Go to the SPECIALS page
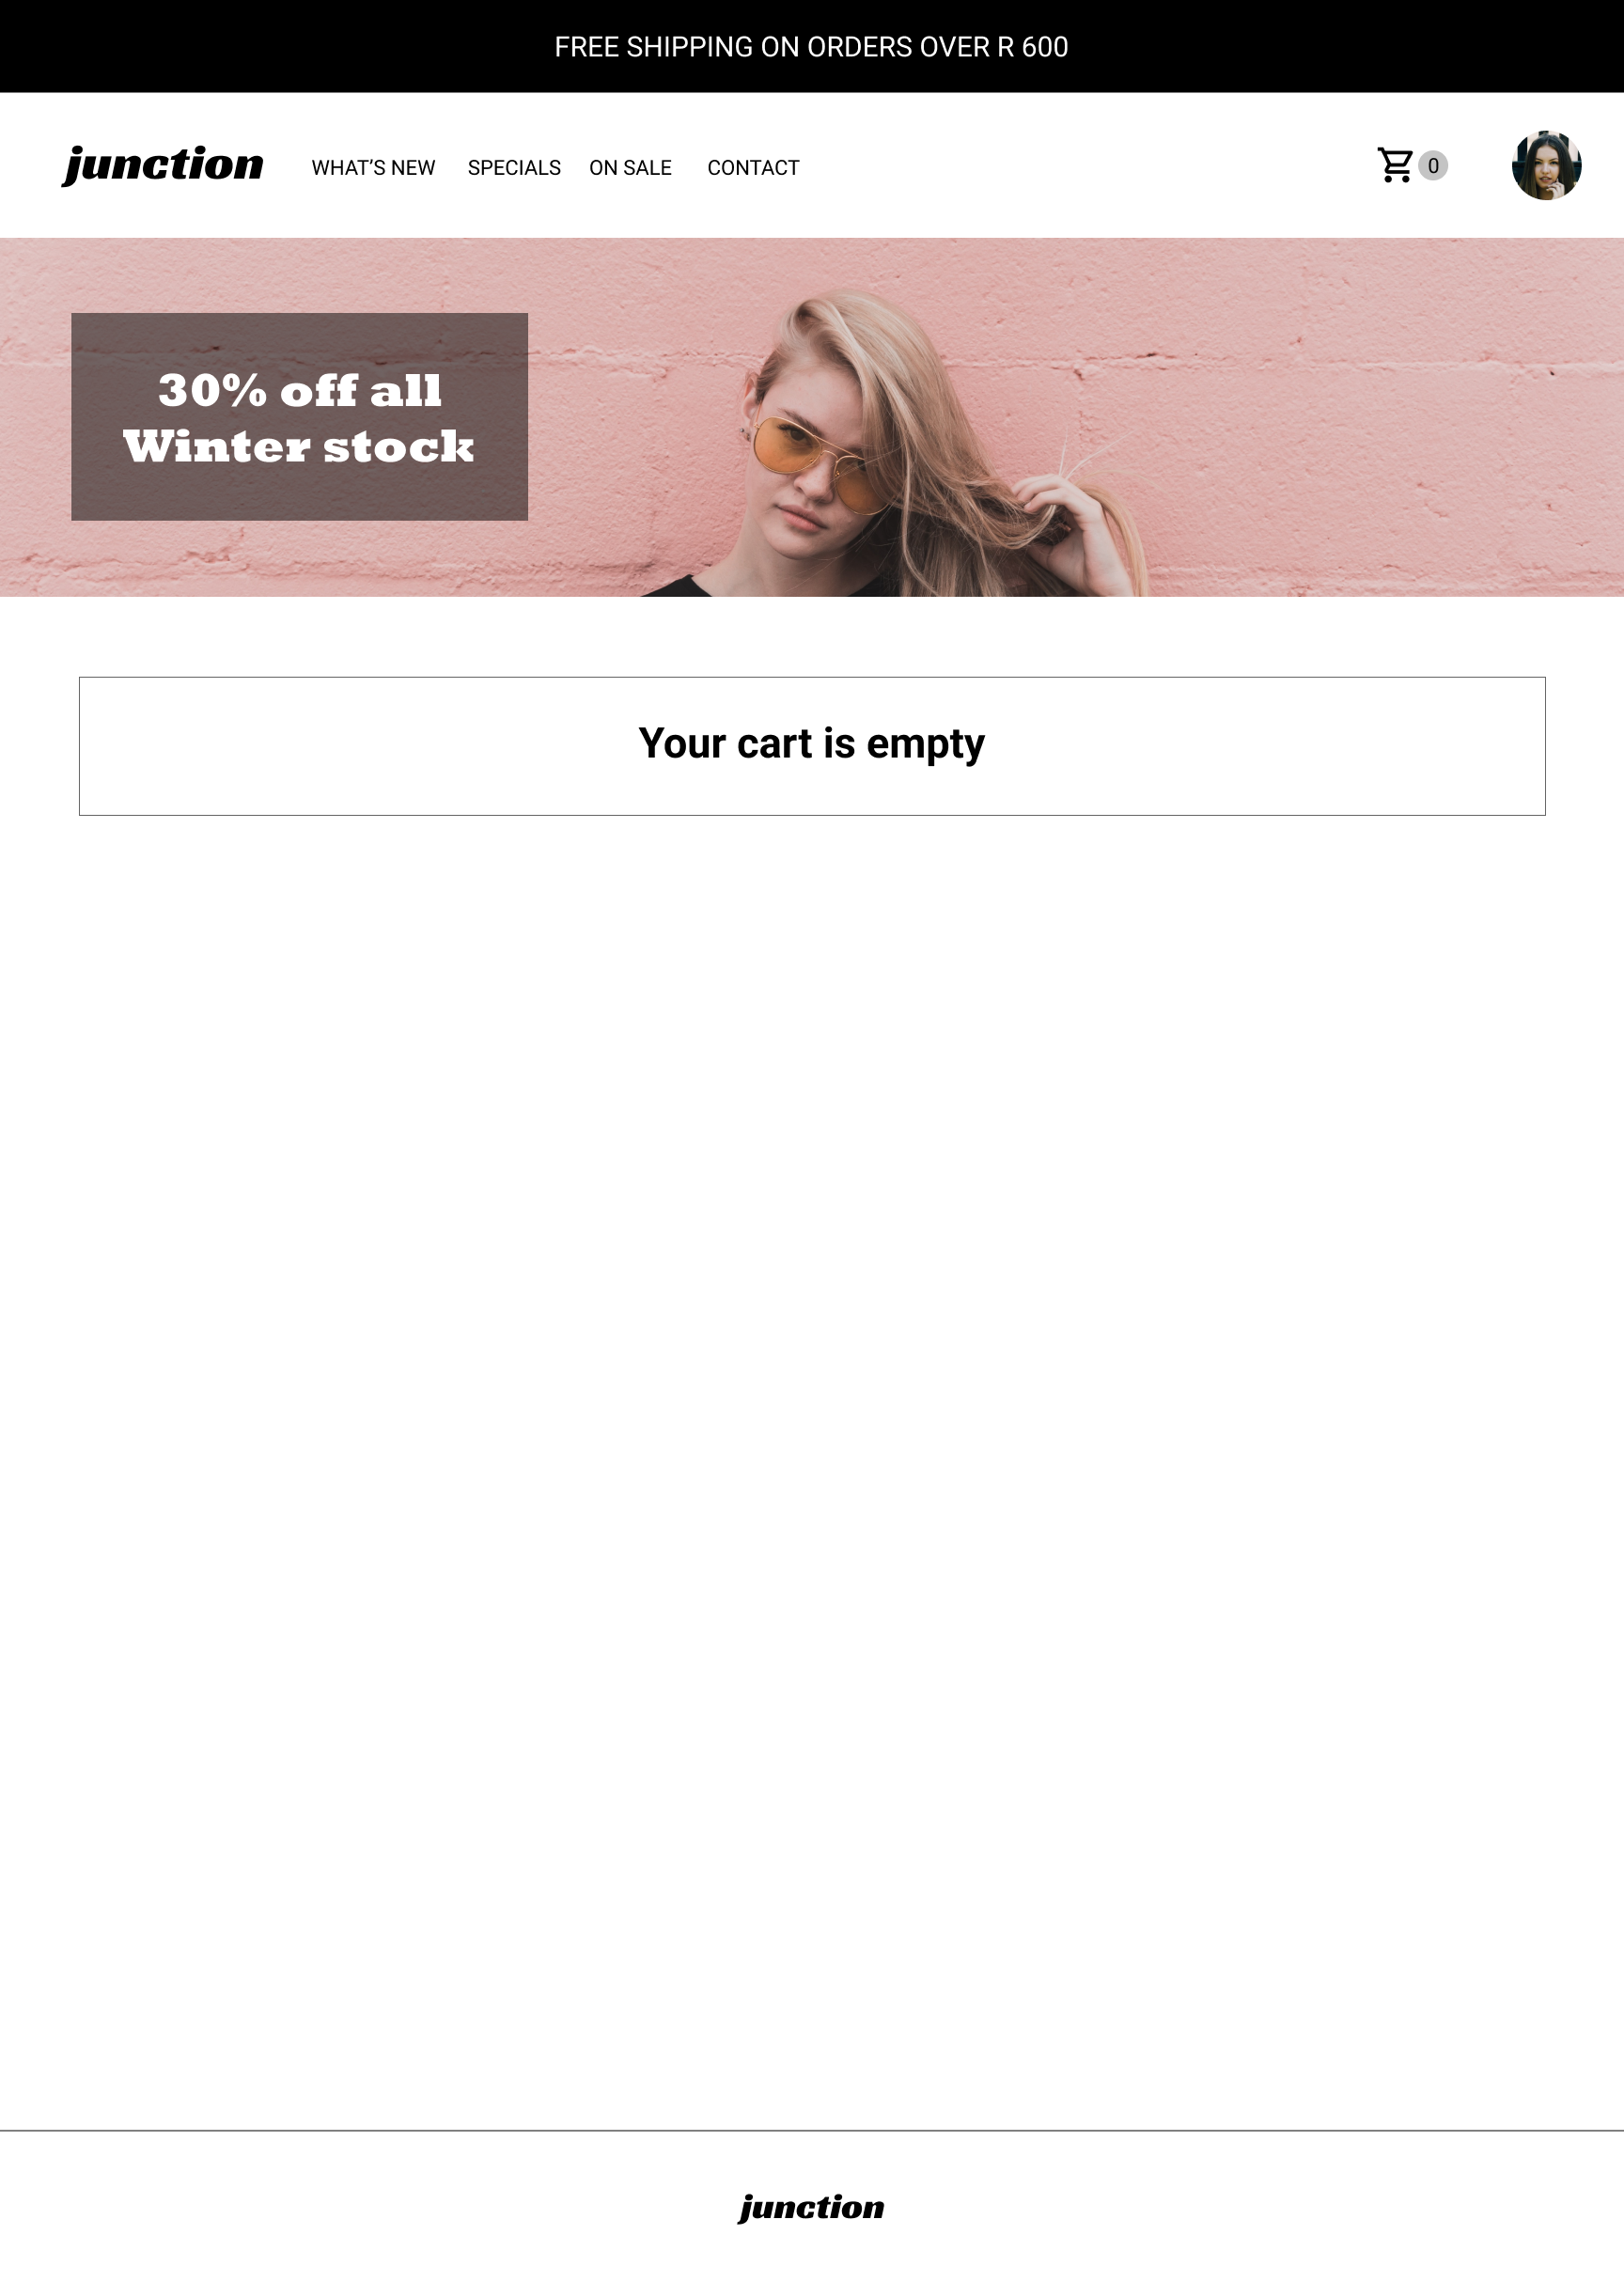This screenshot has width=1624, height=2282. pos(514,168)
